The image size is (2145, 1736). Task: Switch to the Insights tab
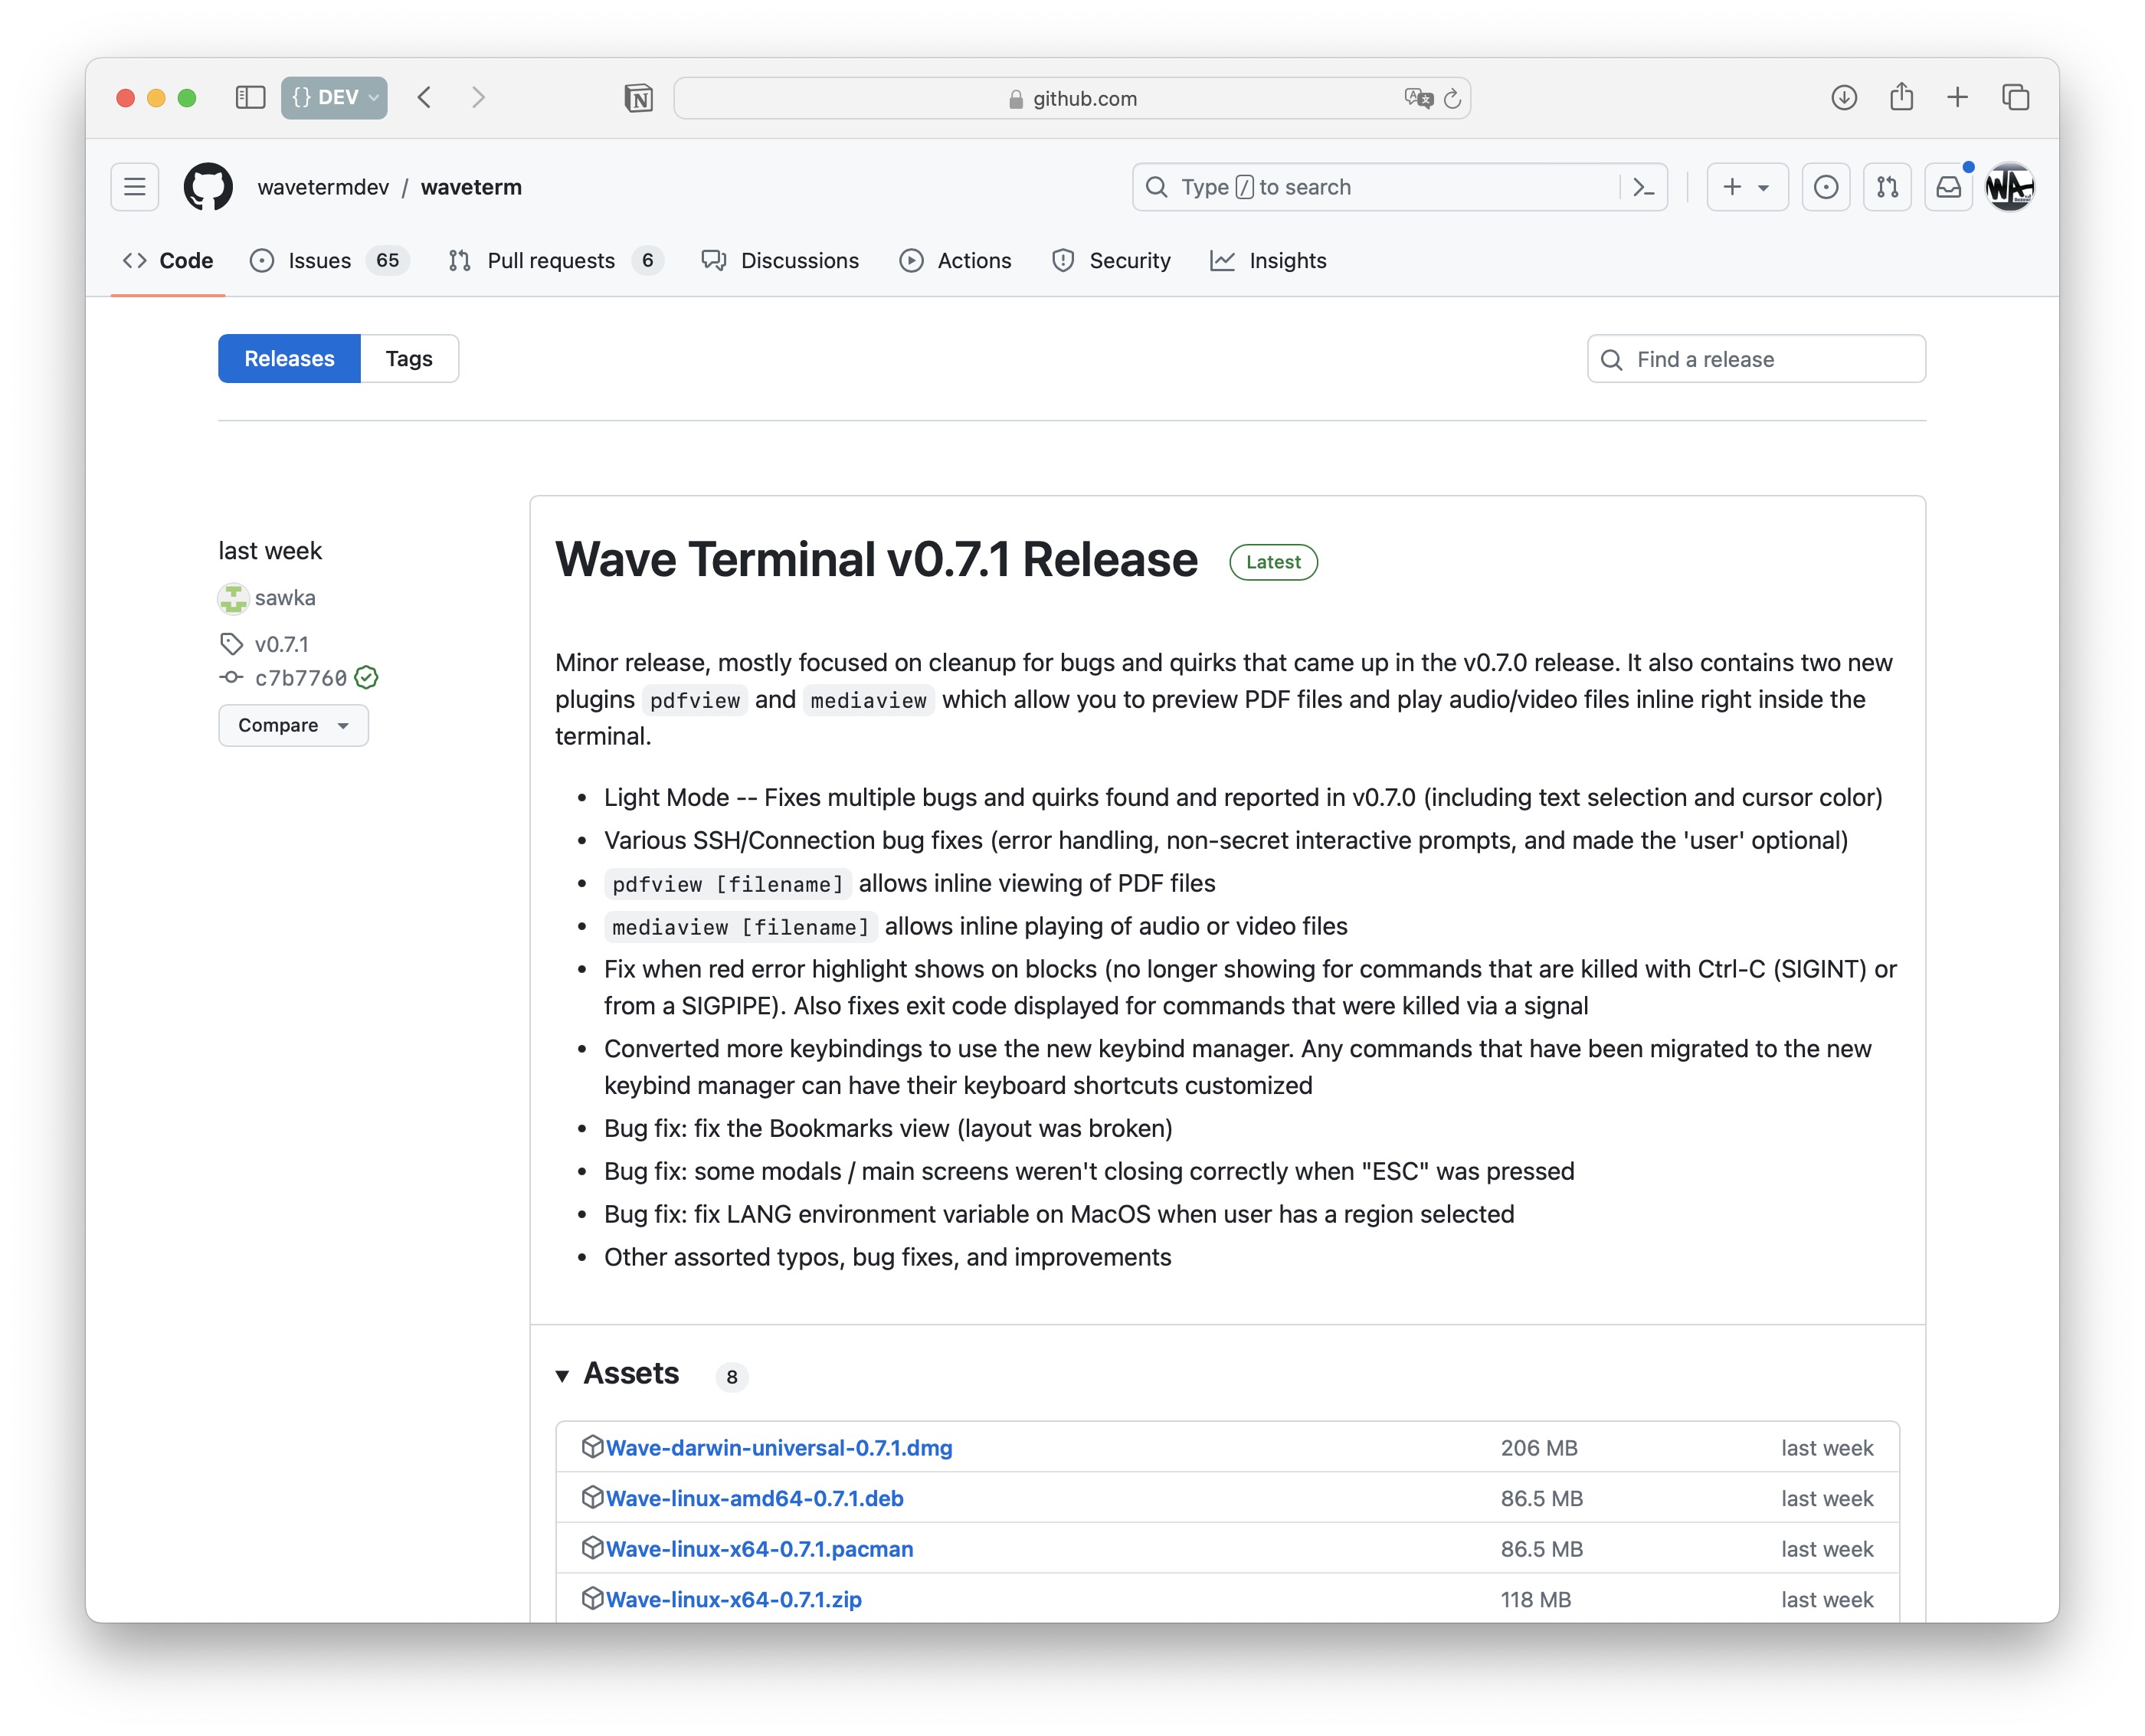(1269, 261)
